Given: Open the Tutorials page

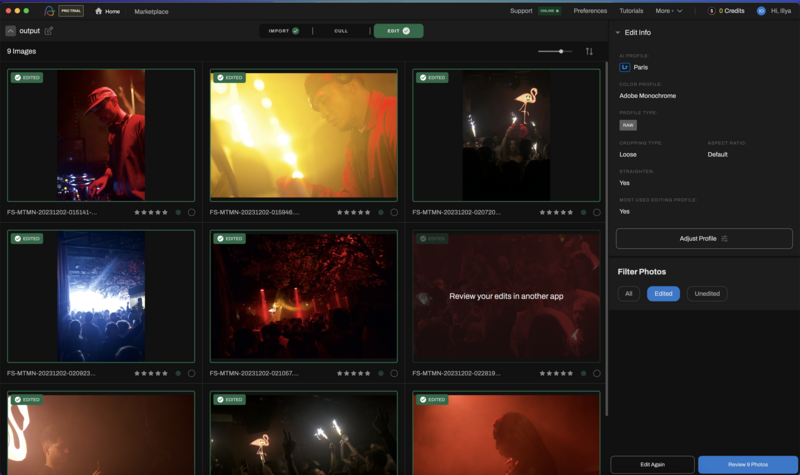Looking at the screenshot, I should [x=631, y=11].
